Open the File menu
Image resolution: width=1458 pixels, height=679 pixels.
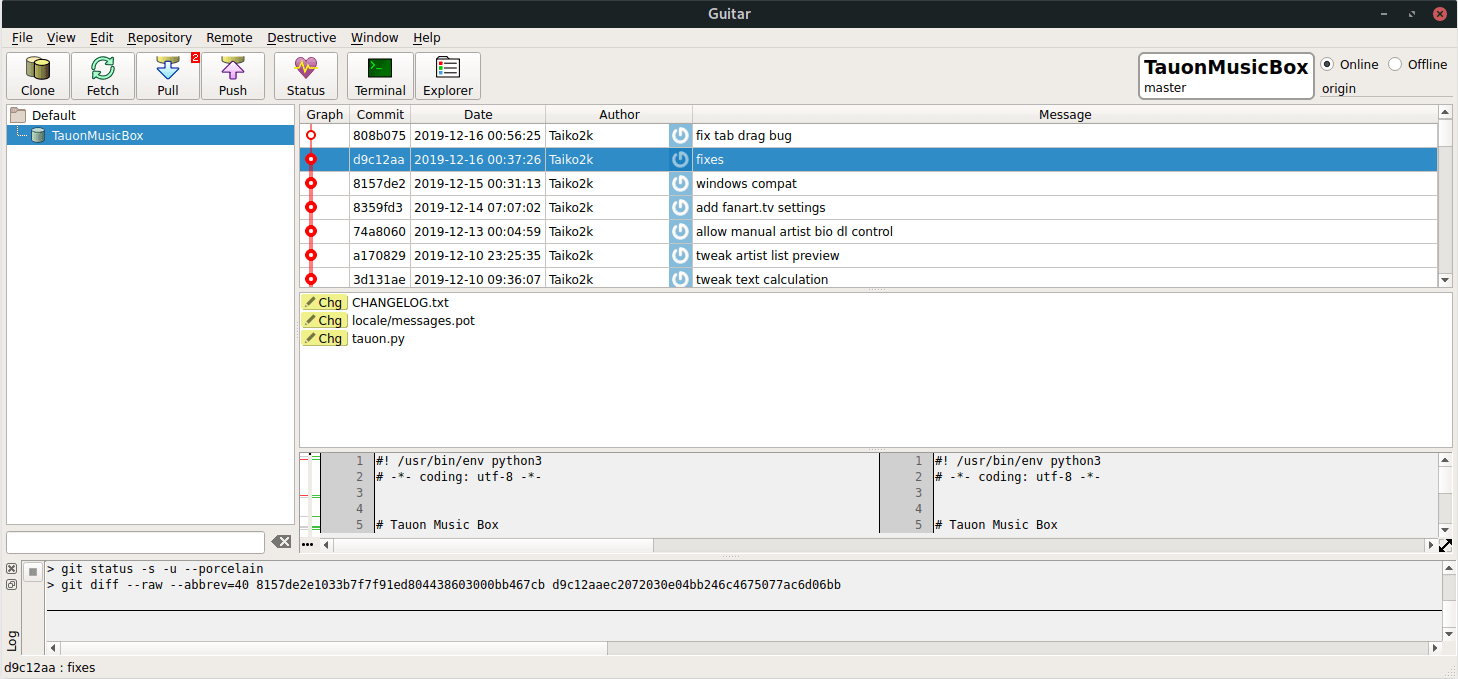pyautogui.click(x=22, y=37)
